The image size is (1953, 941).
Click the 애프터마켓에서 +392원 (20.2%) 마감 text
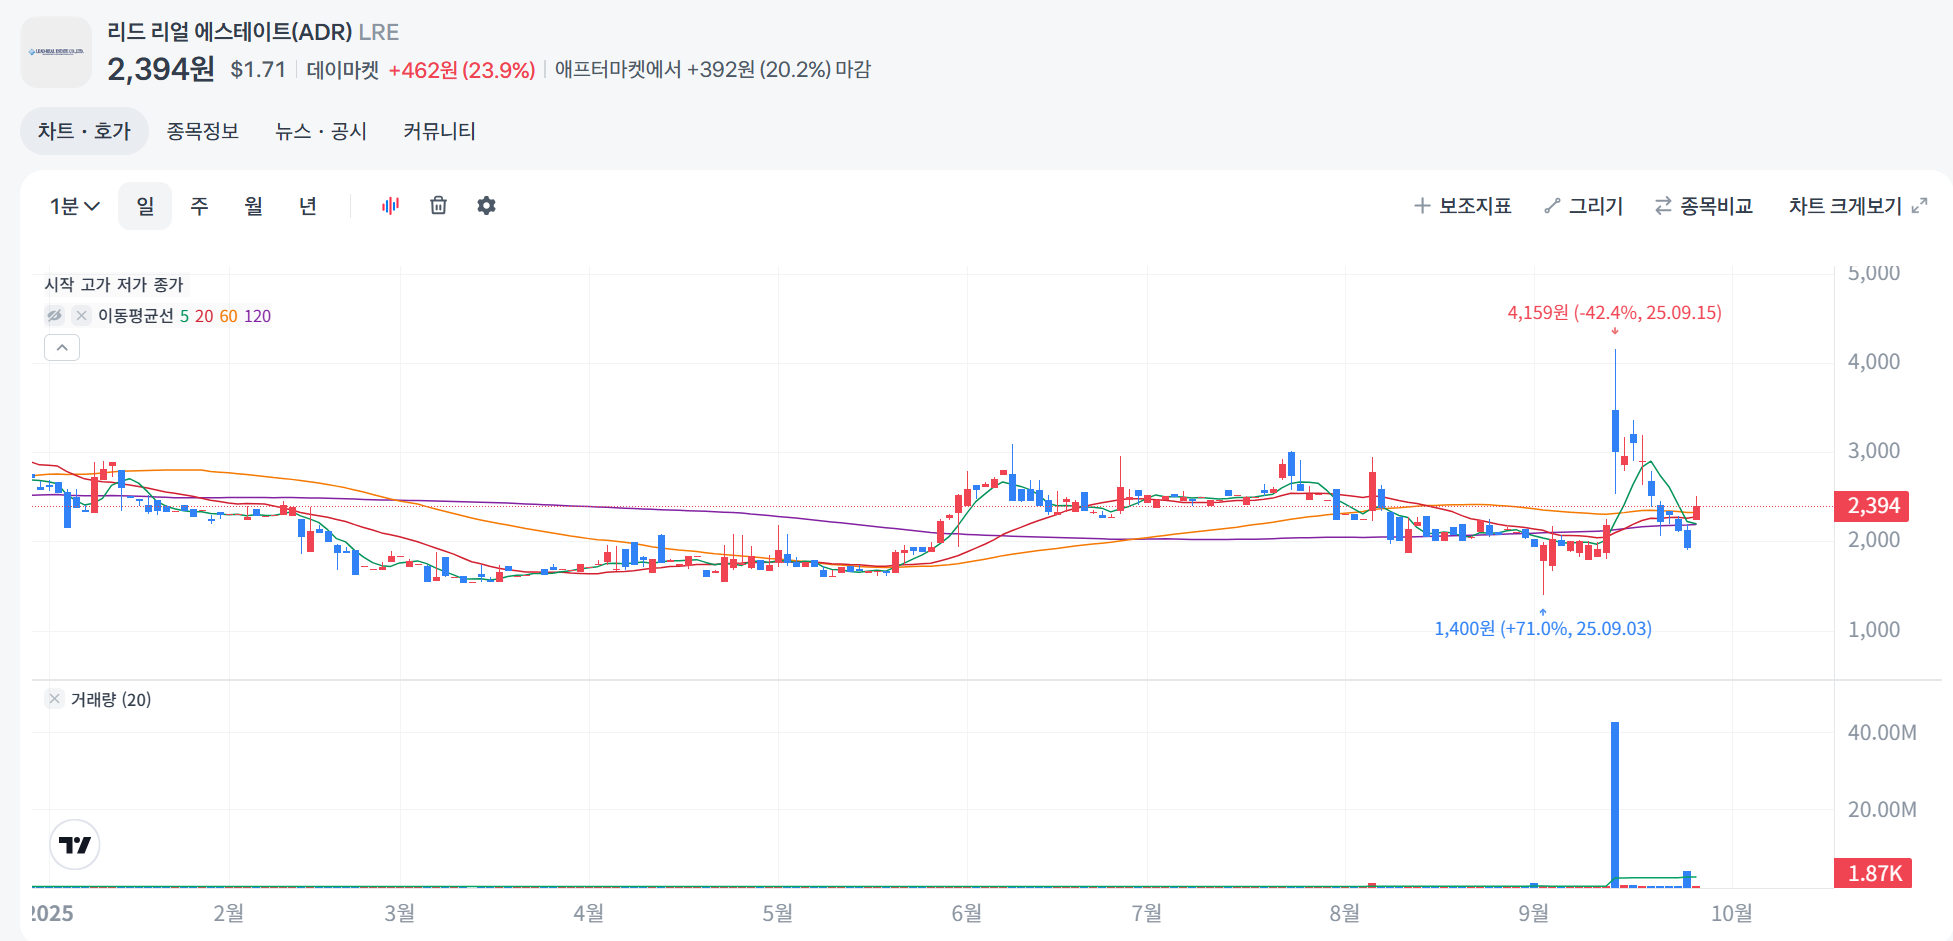713,69
